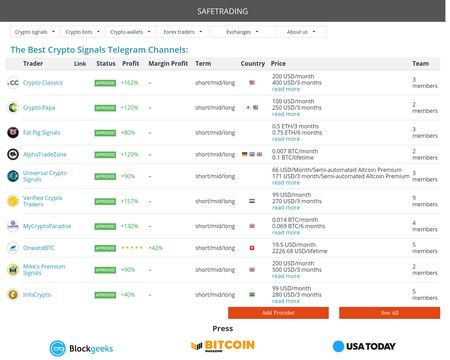Click the Blockgeeks press logo
Image resolution: width=450 pixels, height=360 pixels.
(81, 348)
